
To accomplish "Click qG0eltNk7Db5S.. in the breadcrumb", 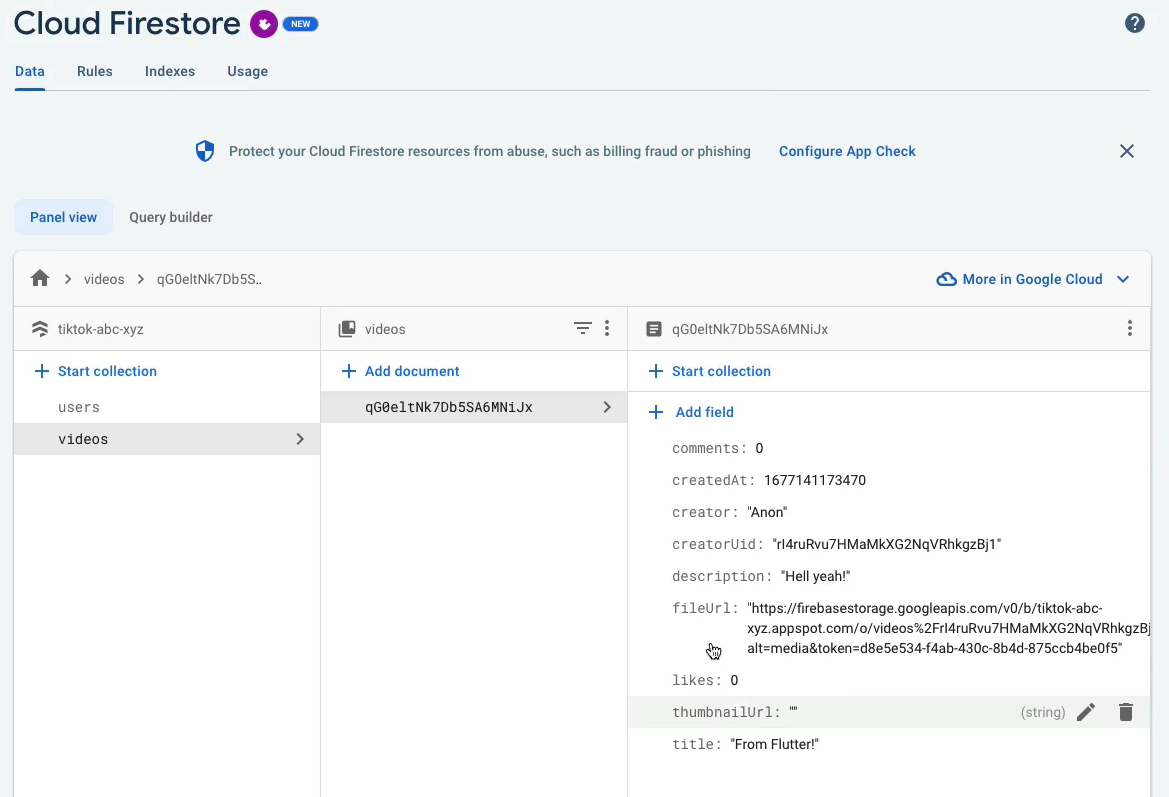I will pos(209,279).
